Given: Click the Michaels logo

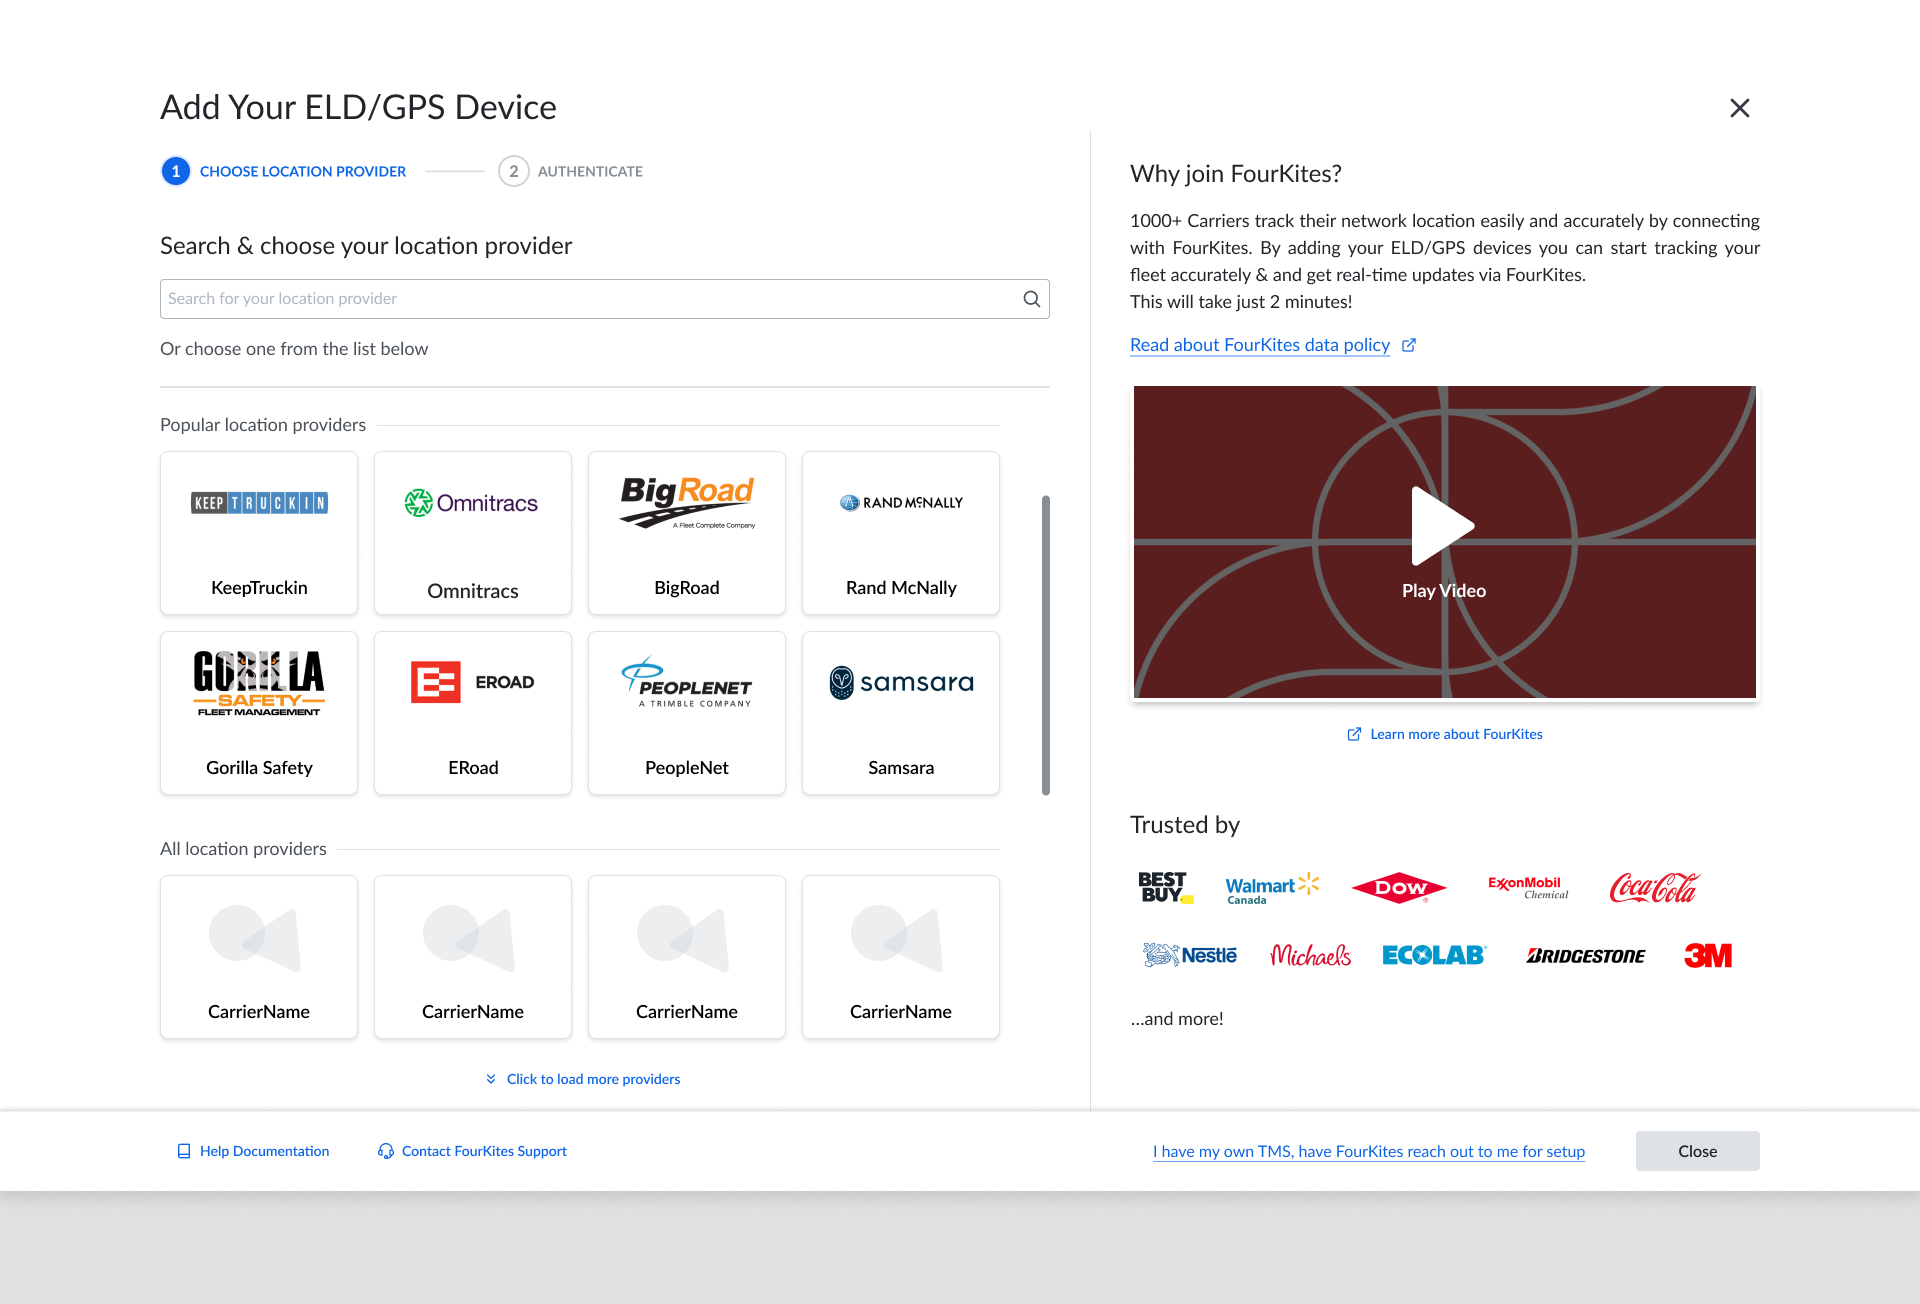Looking at the screenshot, I should click(x=1310, y=956).
